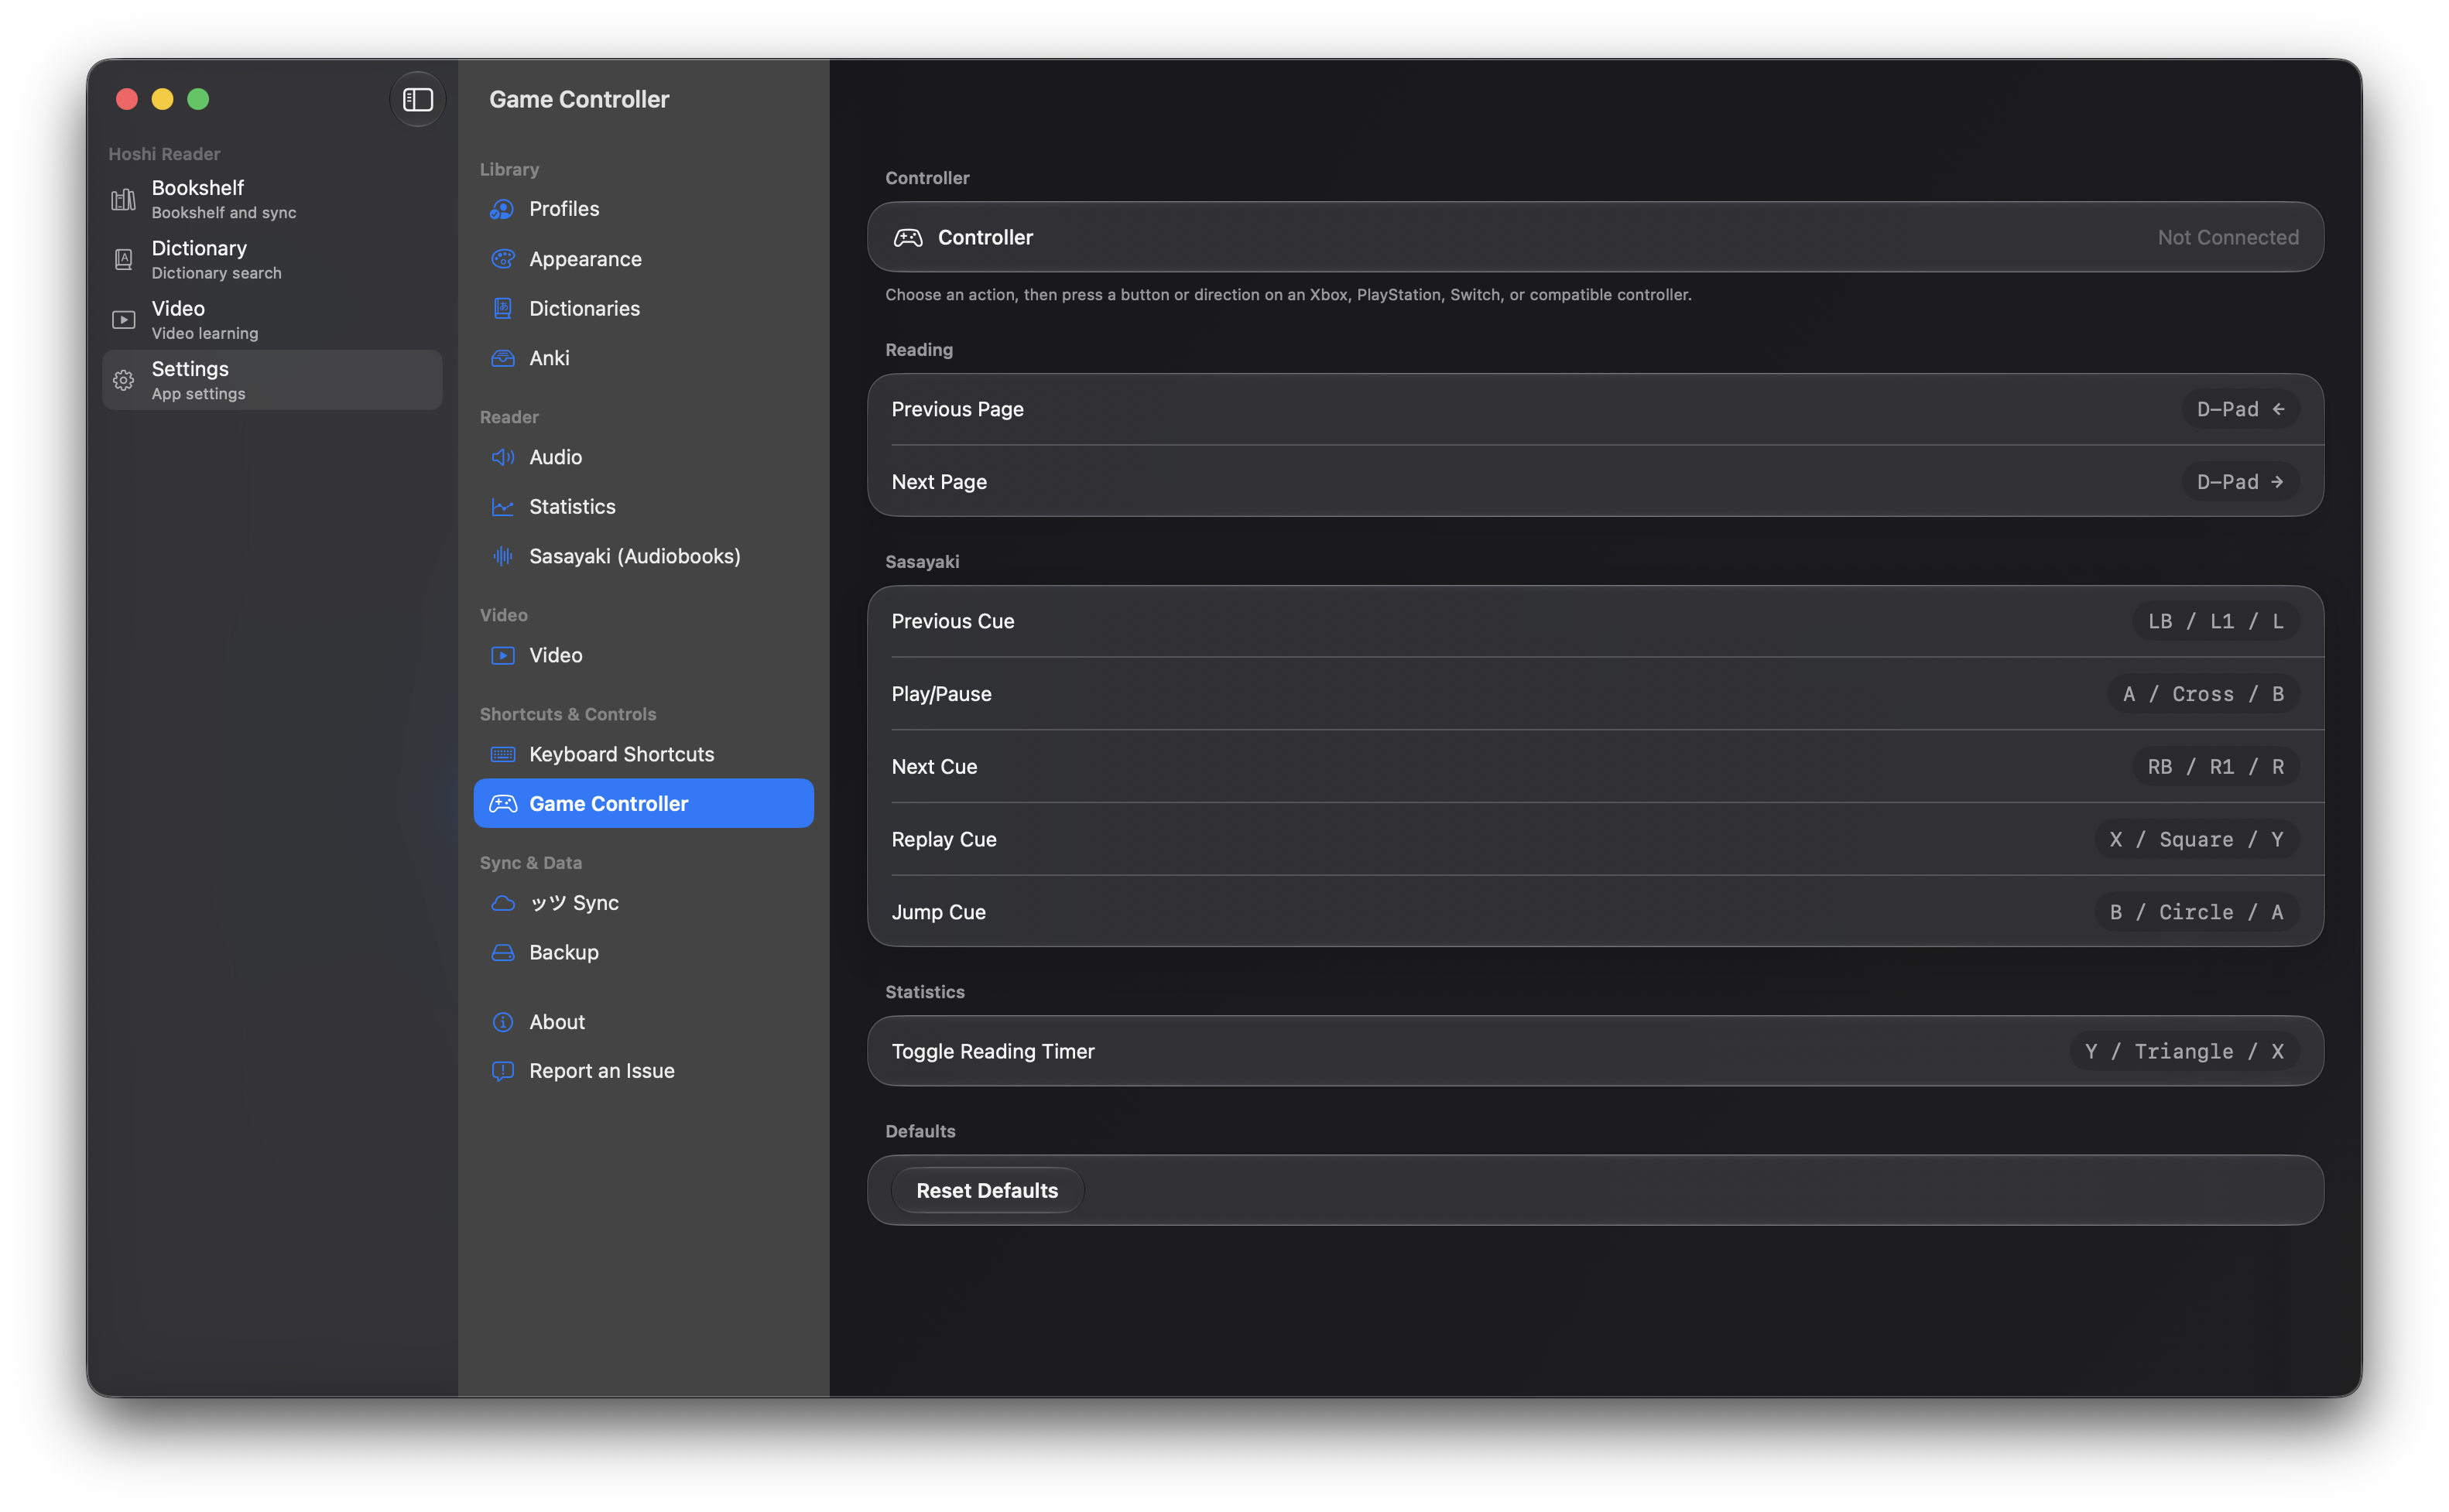
Task: Toggle the sidebar visibility icon
Action: coord(417,99)
